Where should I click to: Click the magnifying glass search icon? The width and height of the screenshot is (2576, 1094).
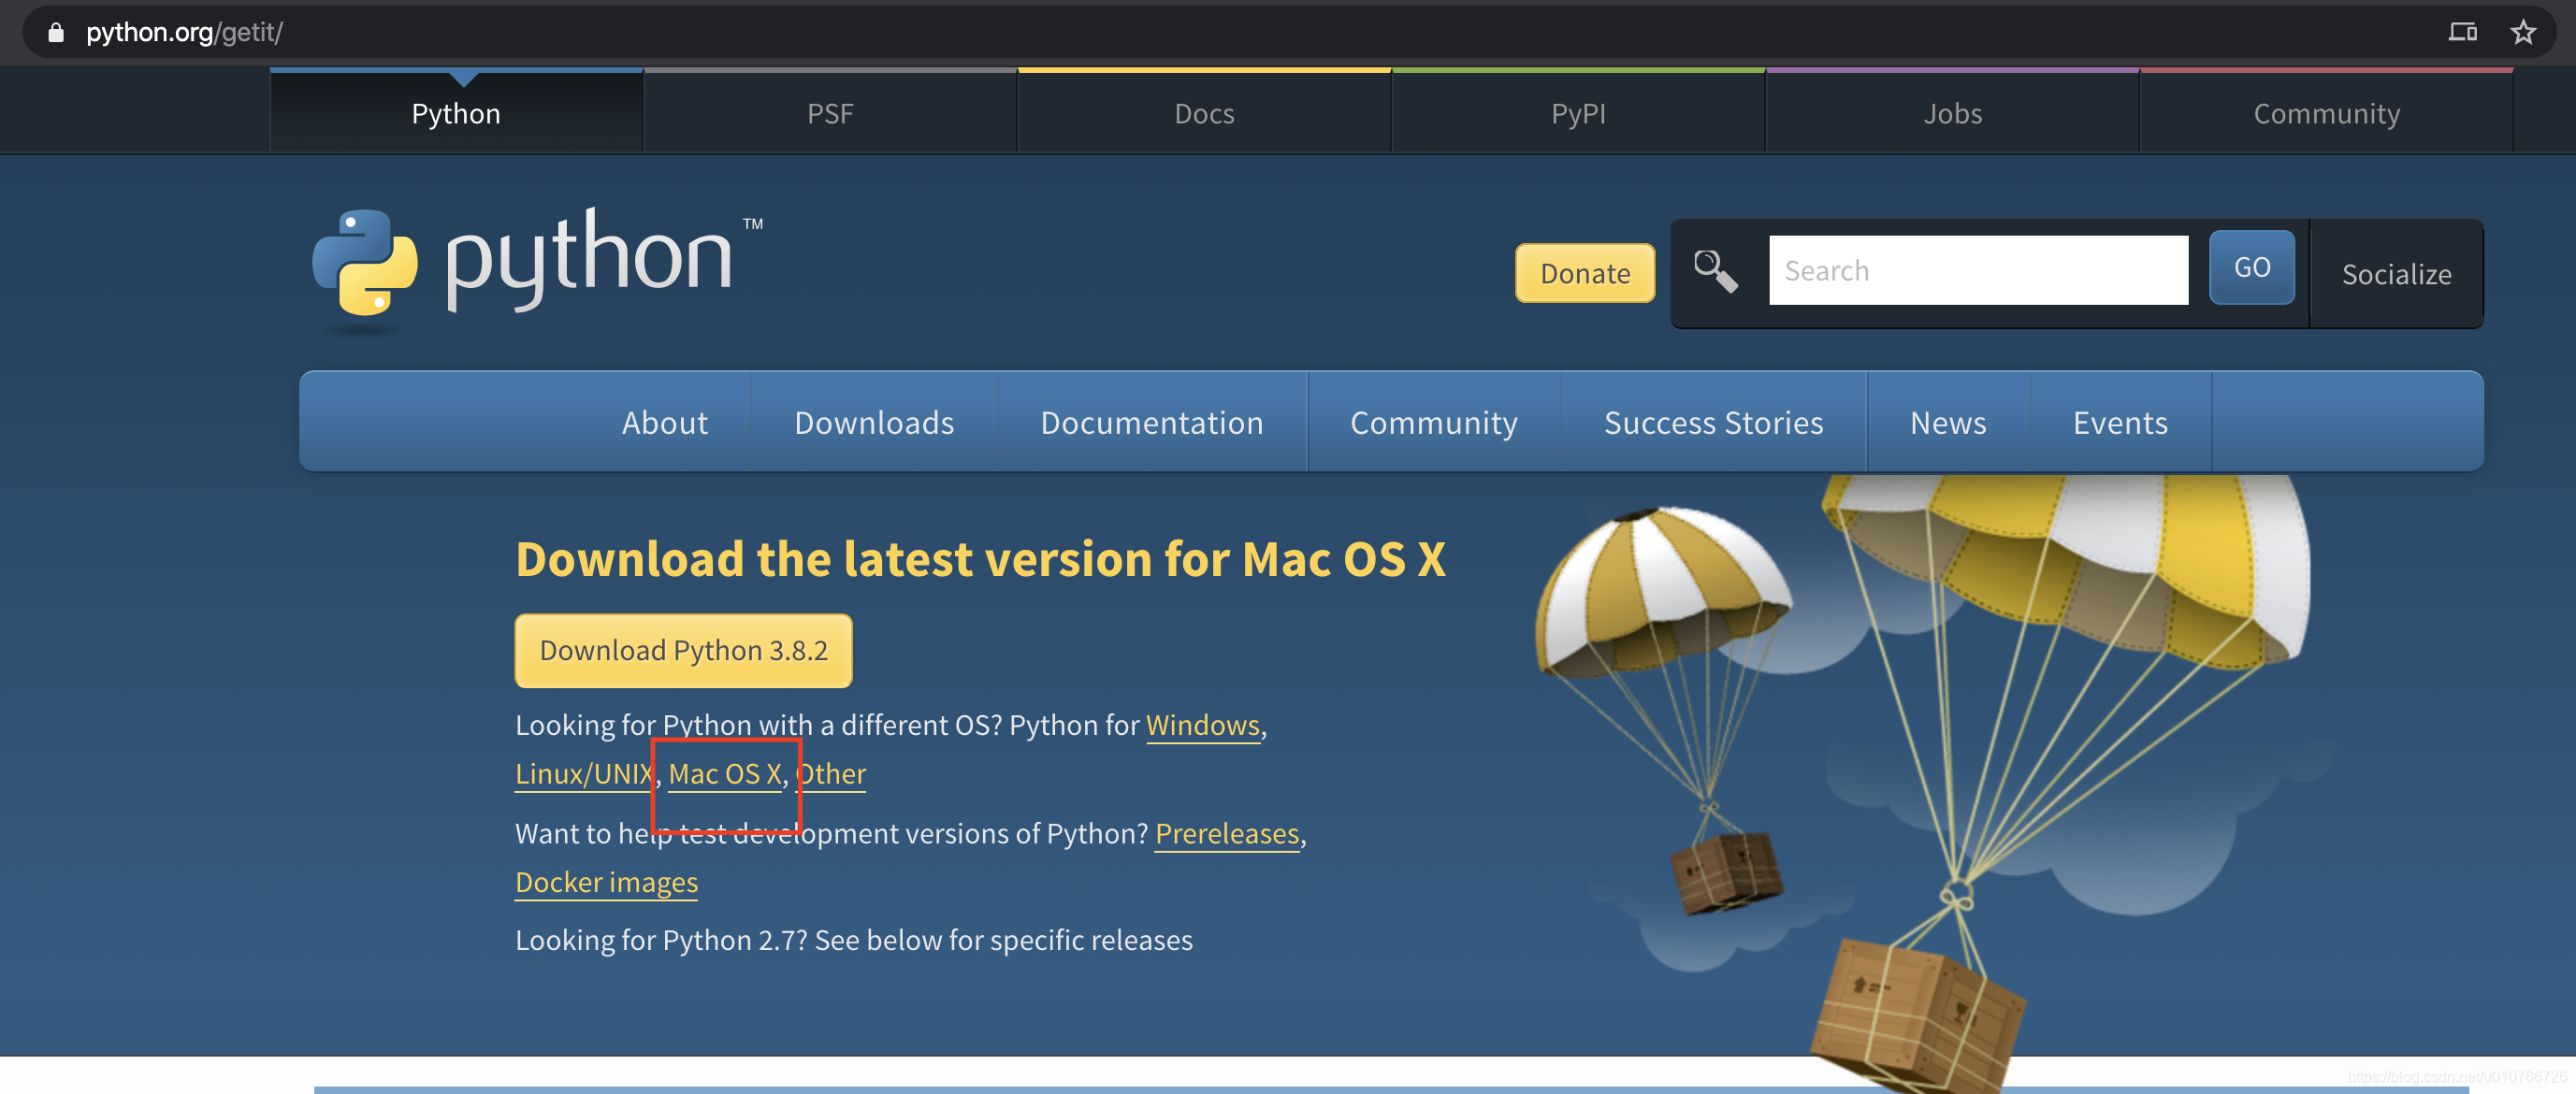tap(1715, 270)
